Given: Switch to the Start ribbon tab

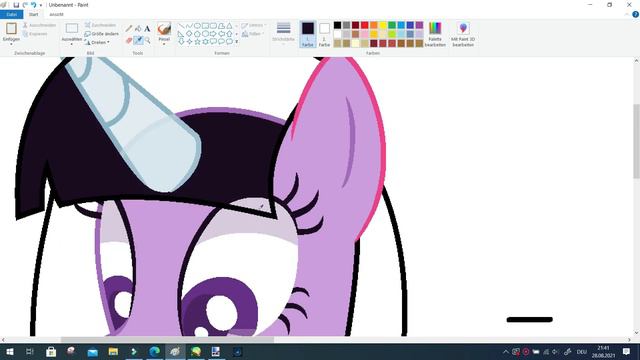Looking at the screenshot, I should point(33,14).
